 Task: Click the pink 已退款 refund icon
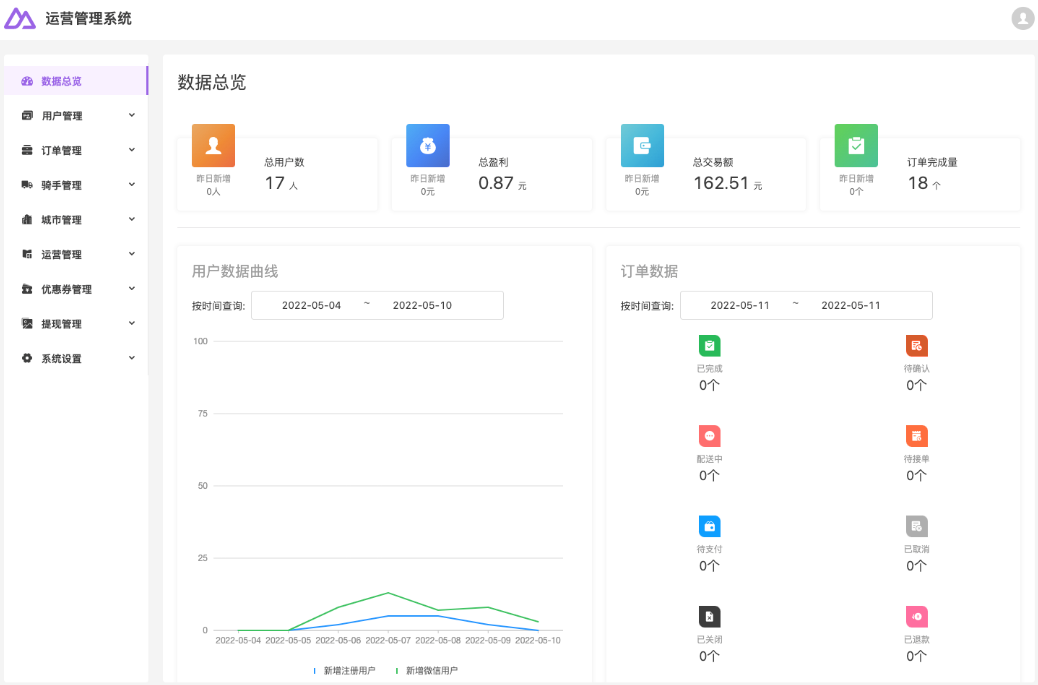click(916, 615)
